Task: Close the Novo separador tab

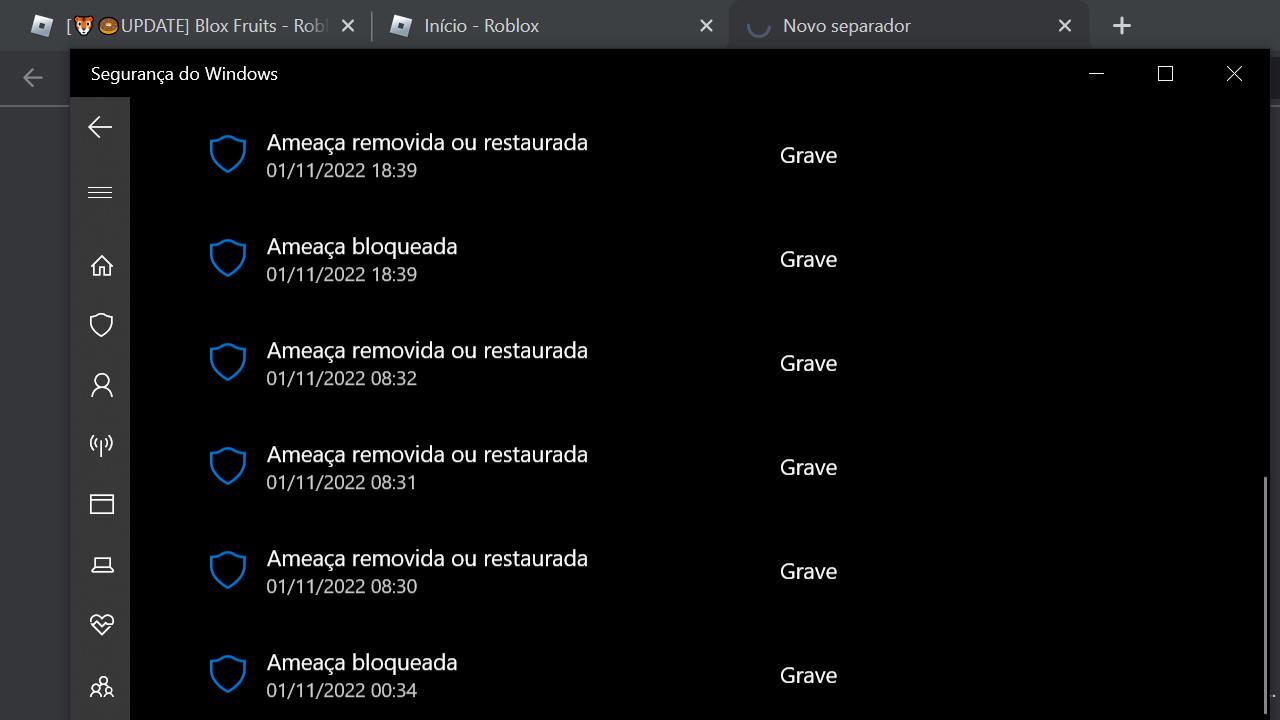Action: 1065,26
